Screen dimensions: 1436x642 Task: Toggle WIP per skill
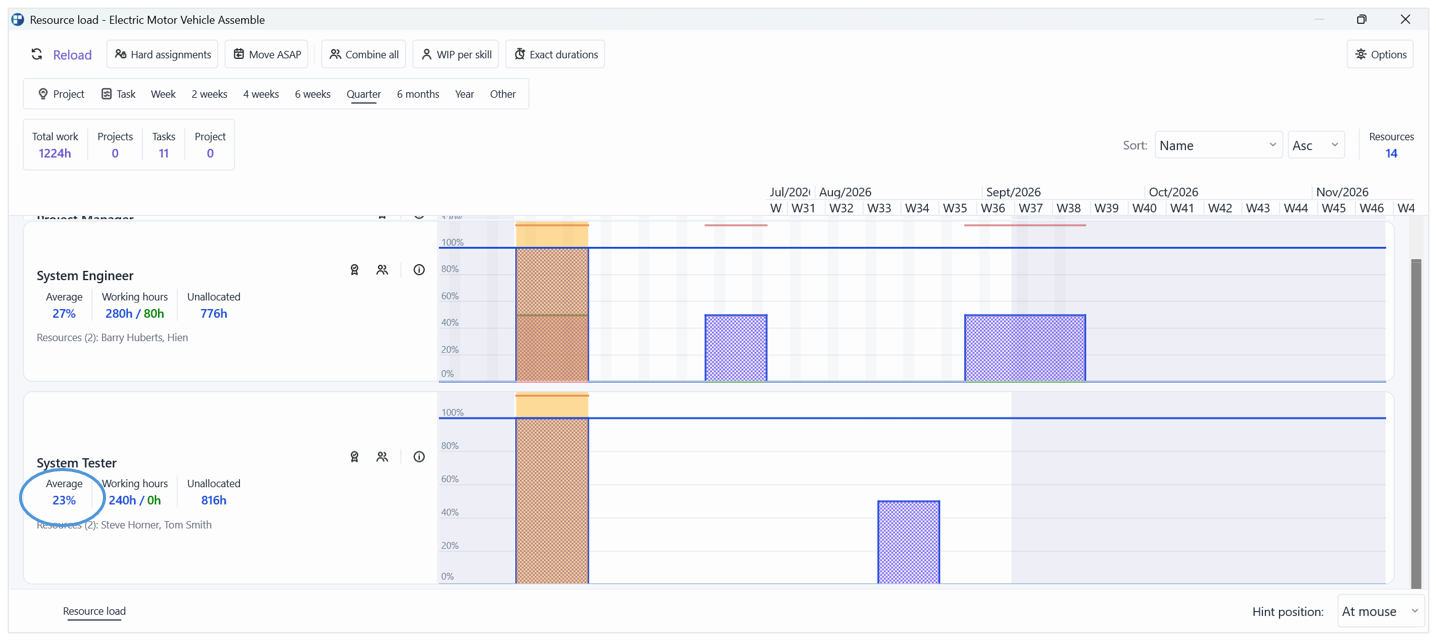[456, 55]
